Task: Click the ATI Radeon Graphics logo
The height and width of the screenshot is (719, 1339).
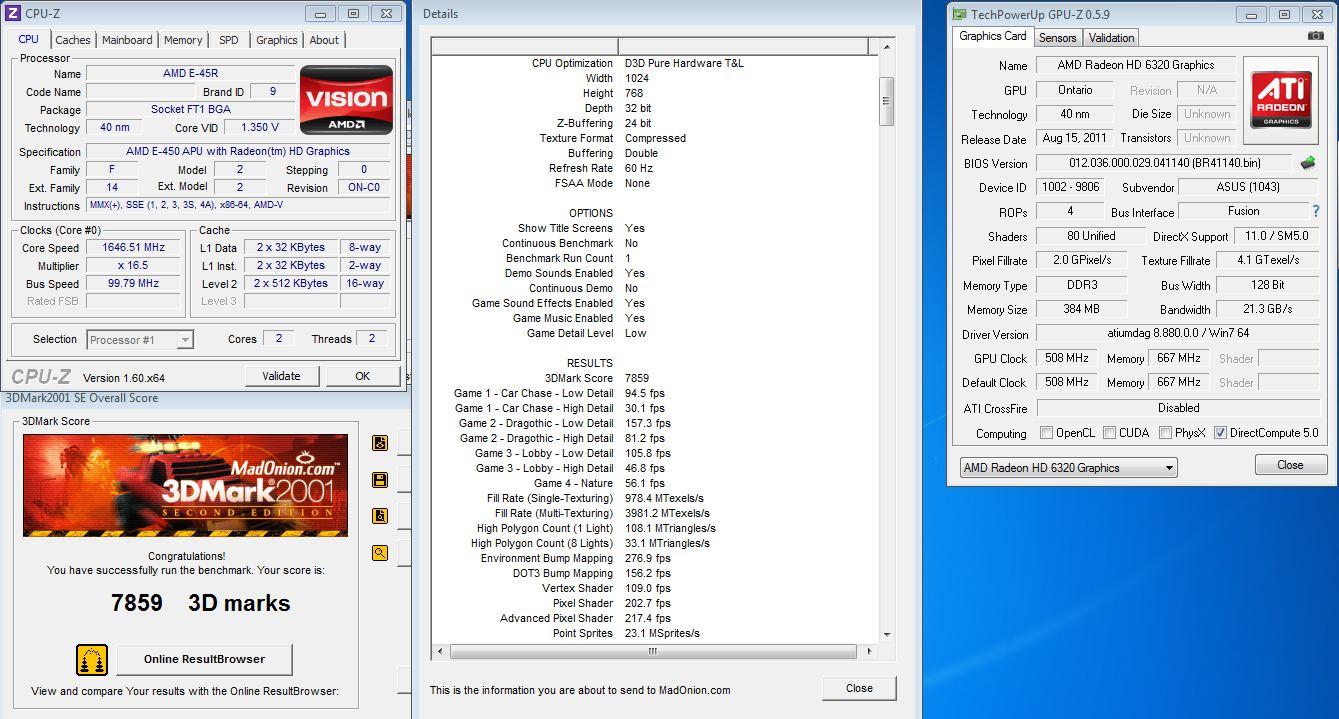Action: [1281, 99]
